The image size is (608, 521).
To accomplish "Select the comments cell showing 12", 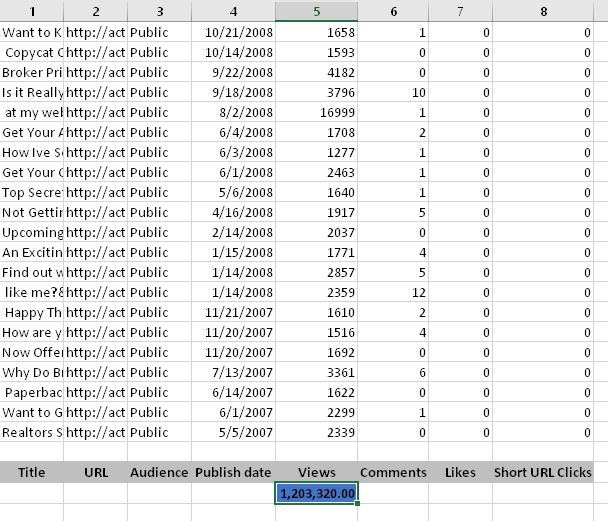I will 393,292.
